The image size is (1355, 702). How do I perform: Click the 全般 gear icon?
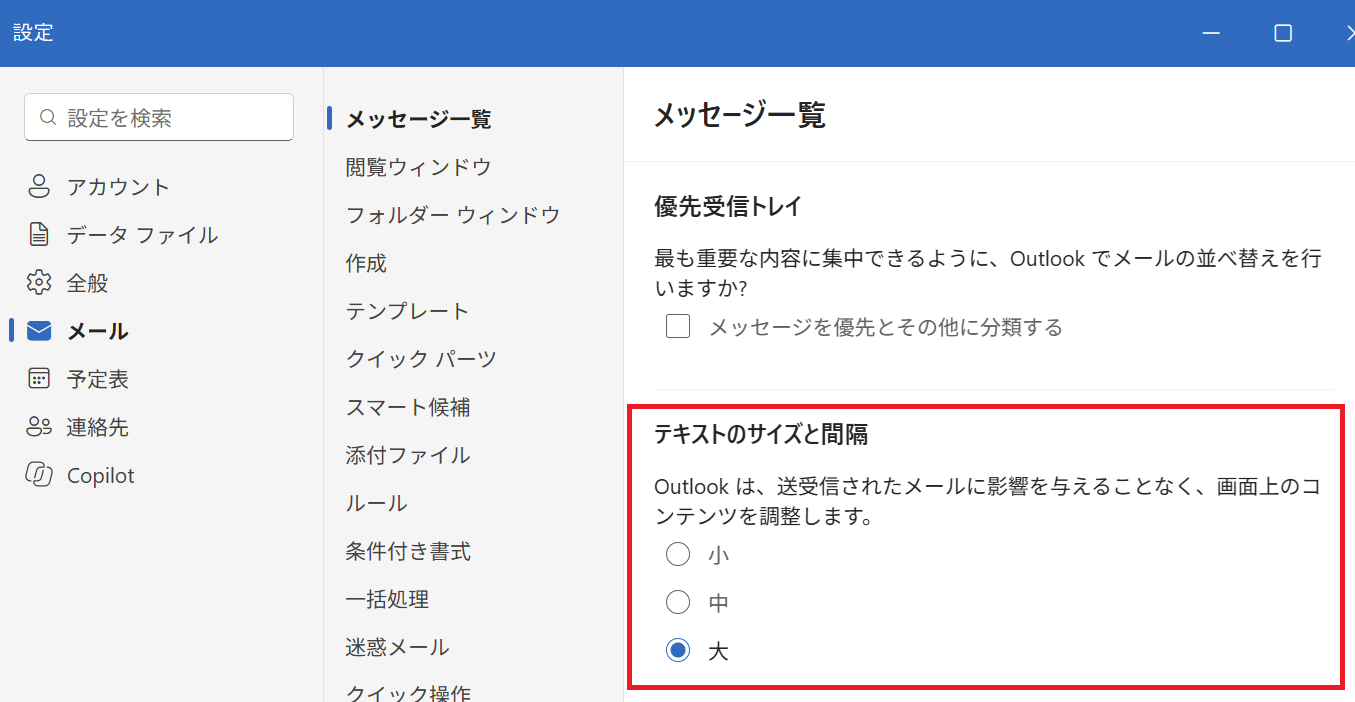tap(39, 283)
